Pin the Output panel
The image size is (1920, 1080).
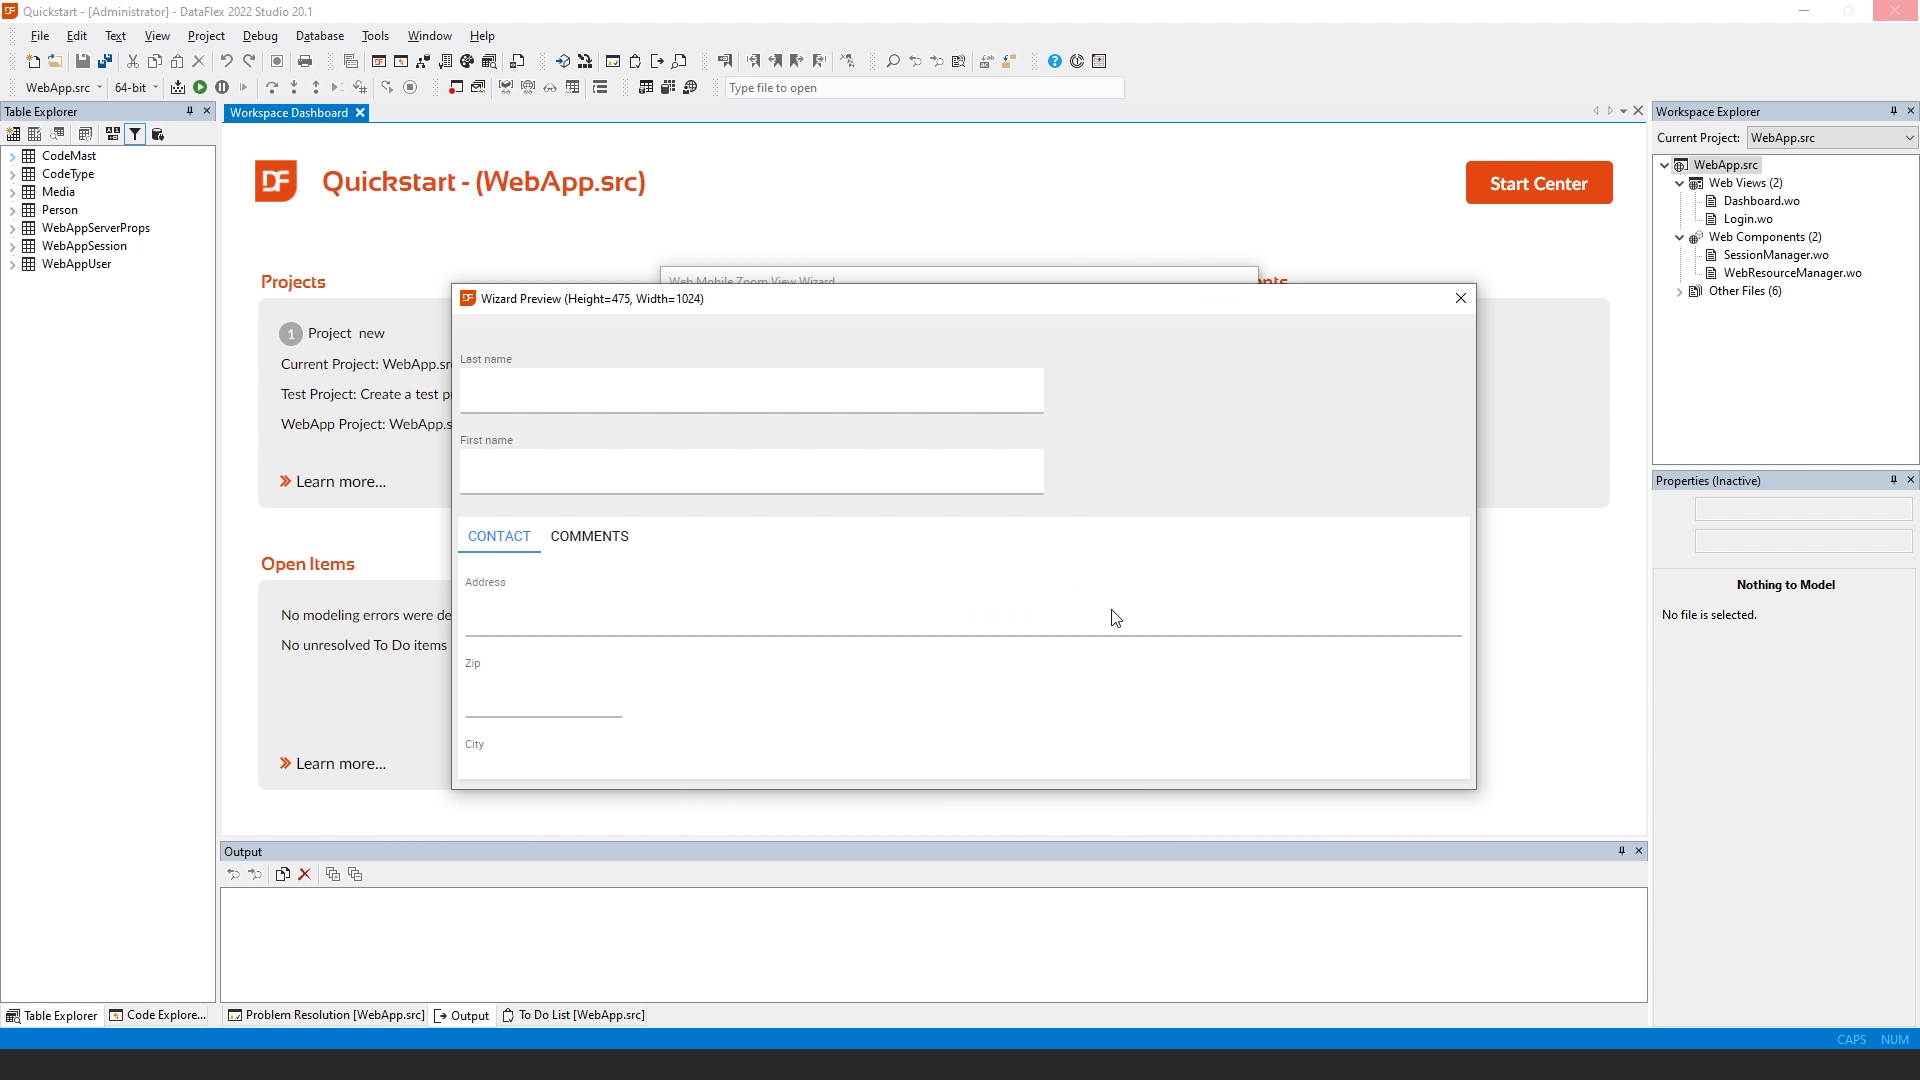(1622, 851)
